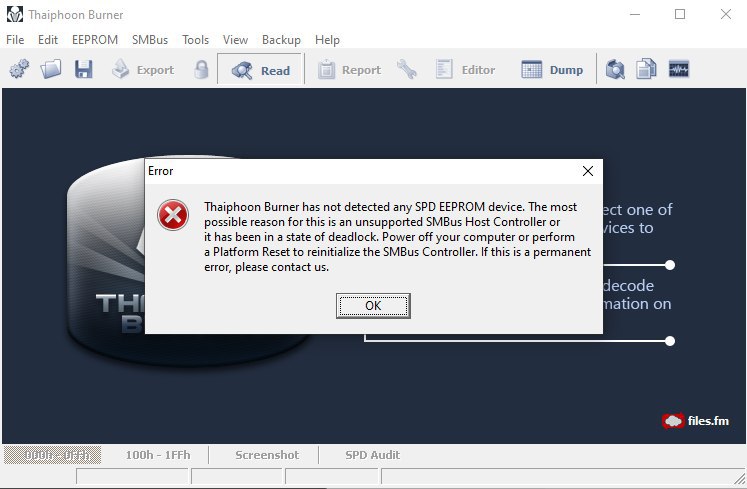747x489 pixels.
Task: Open a file with the folder icon
Action: (x=51, y=70)
